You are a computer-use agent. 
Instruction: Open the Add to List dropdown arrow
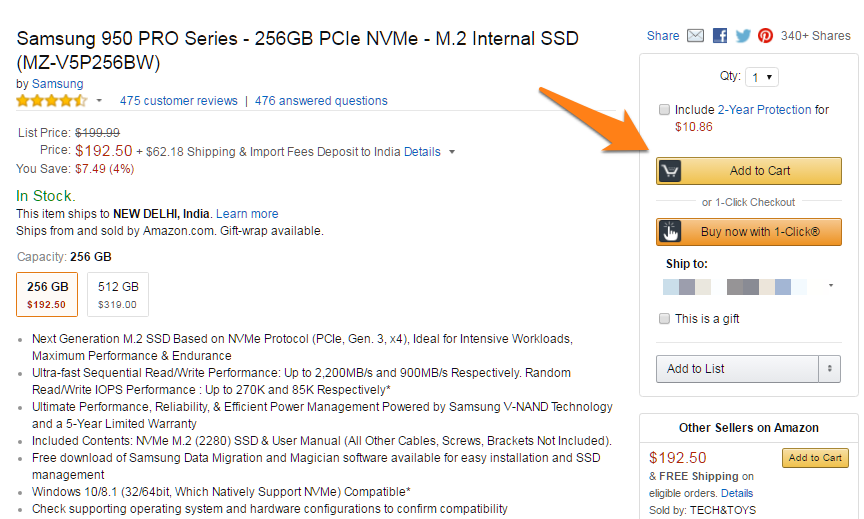click(x=829, y=369)
